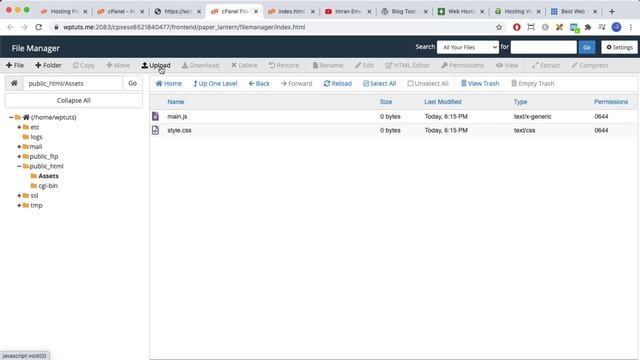Expand the tmp folder

coord(19,205)
